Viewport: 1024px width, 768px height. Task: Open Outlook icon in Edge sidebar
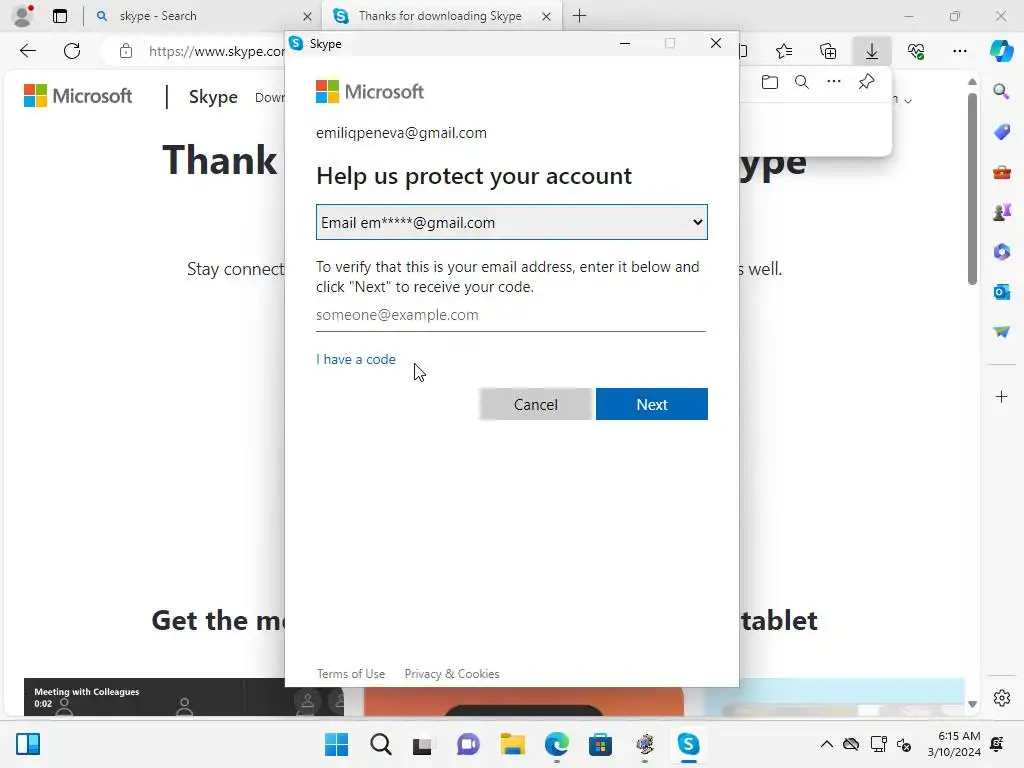coord(1001,291)
